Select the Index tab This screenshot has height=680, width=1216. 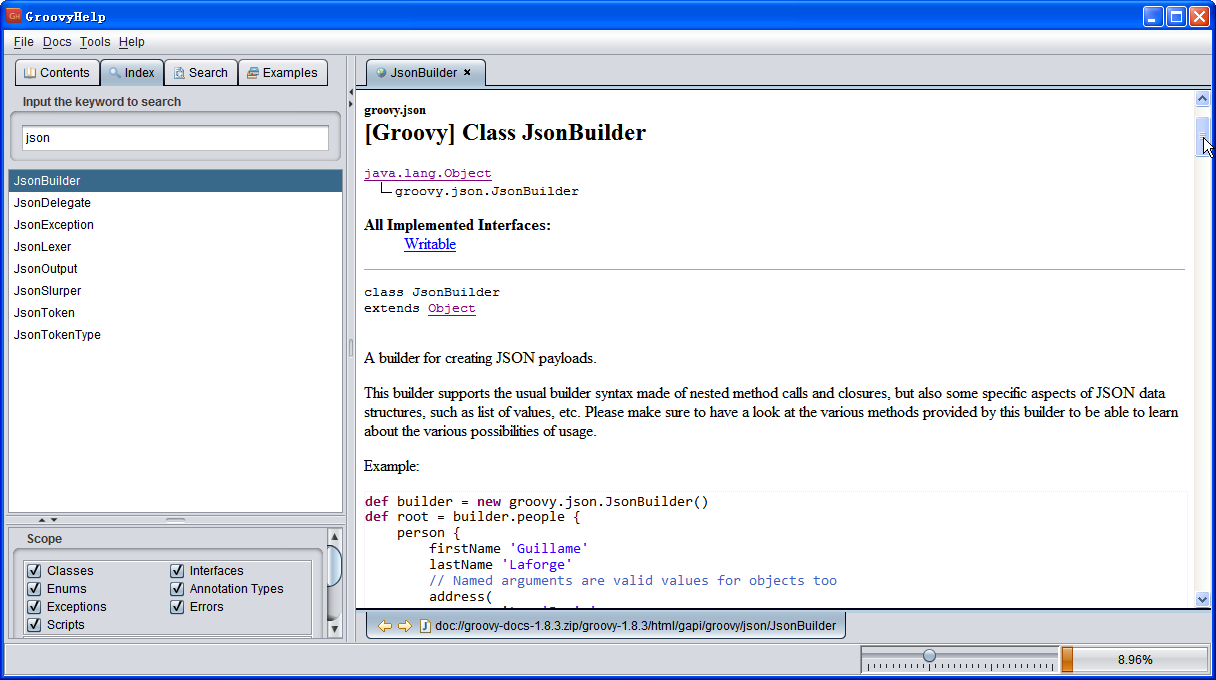click(132, 73)
